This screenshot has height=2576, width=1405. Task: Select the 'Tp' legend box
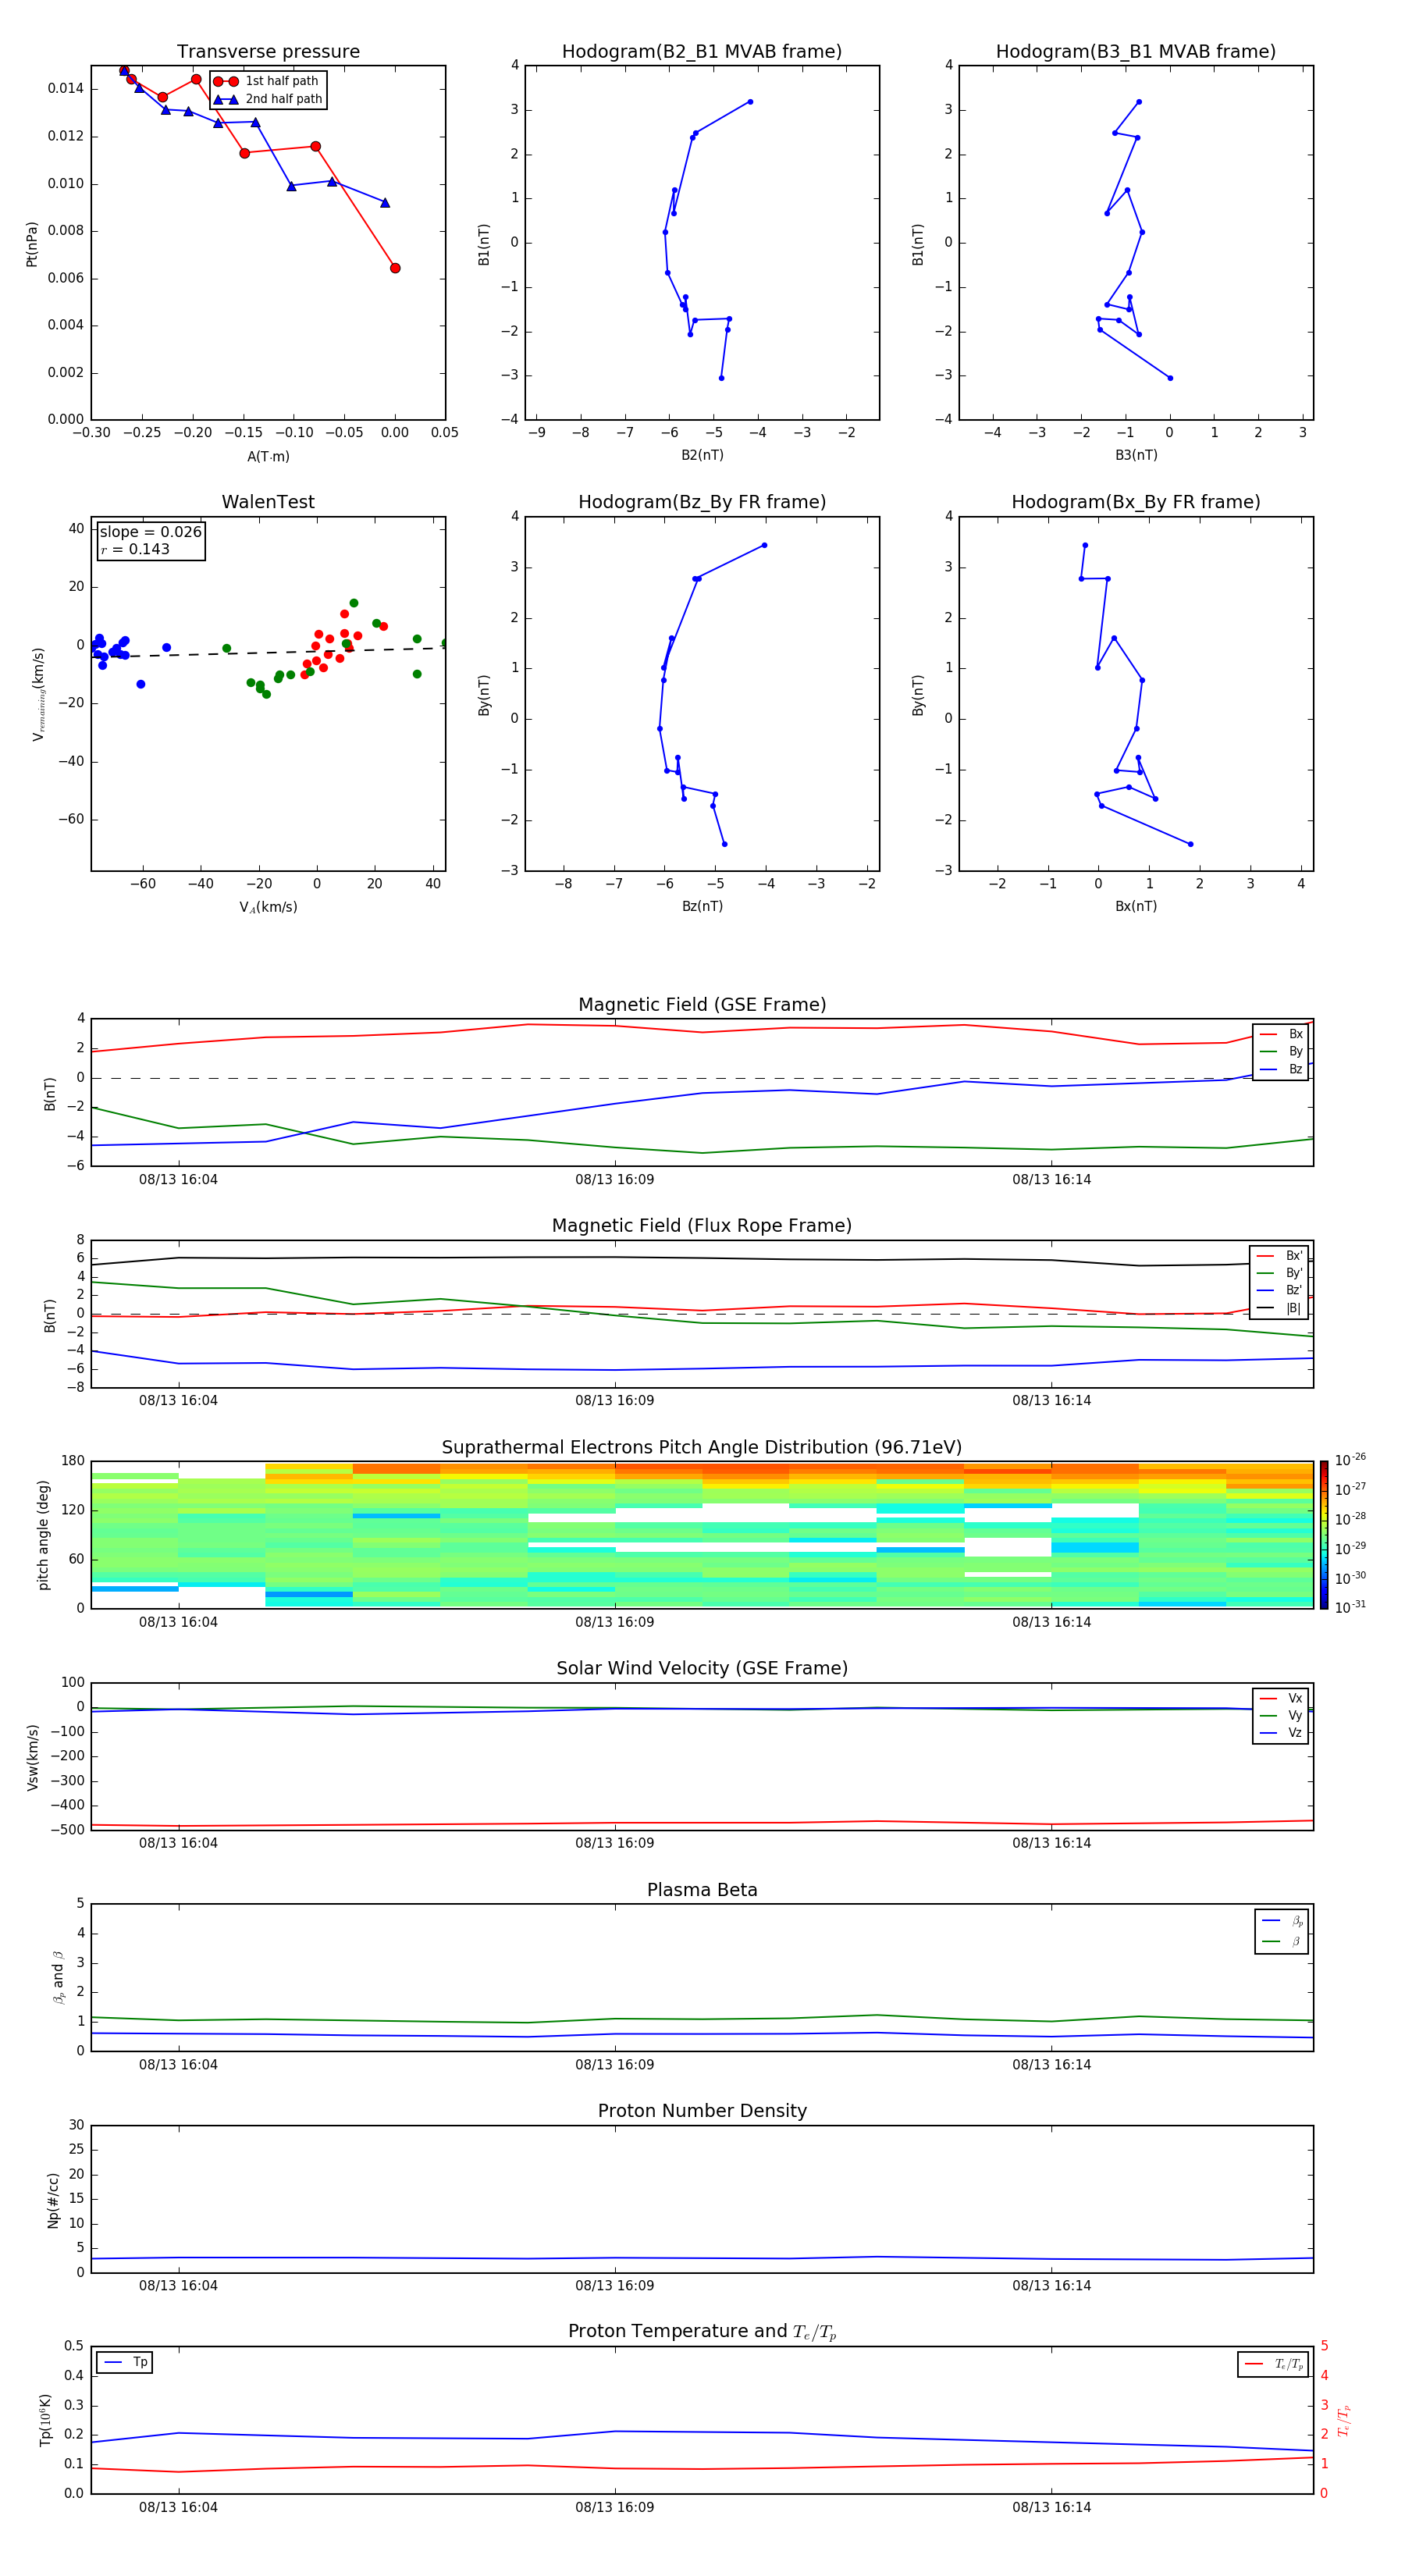(124, 2362)
